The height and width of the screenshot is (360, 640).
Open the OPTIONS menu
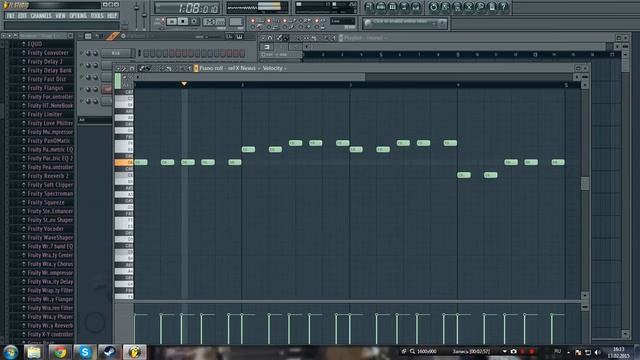pyautogui.click(x=78, y=16)
